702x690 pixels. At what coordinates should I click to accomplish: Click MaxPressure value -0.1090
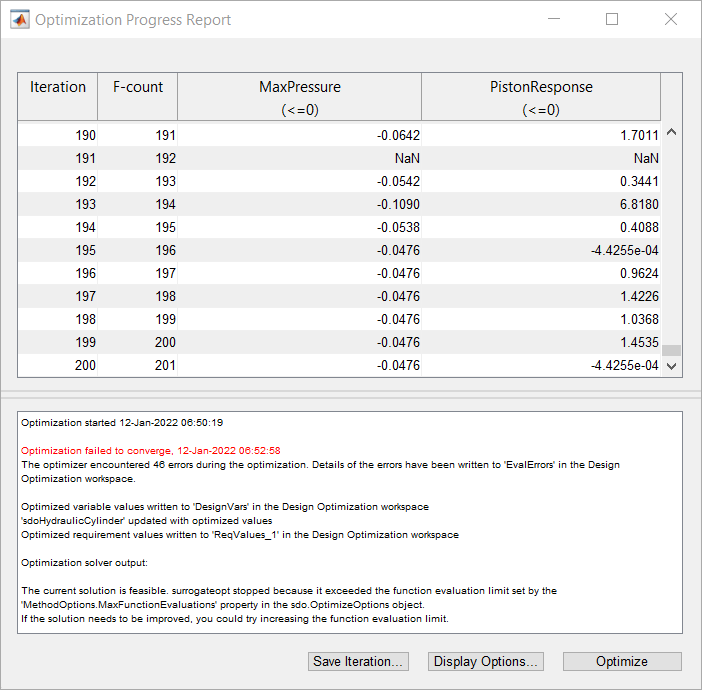[x=300, y=204]
